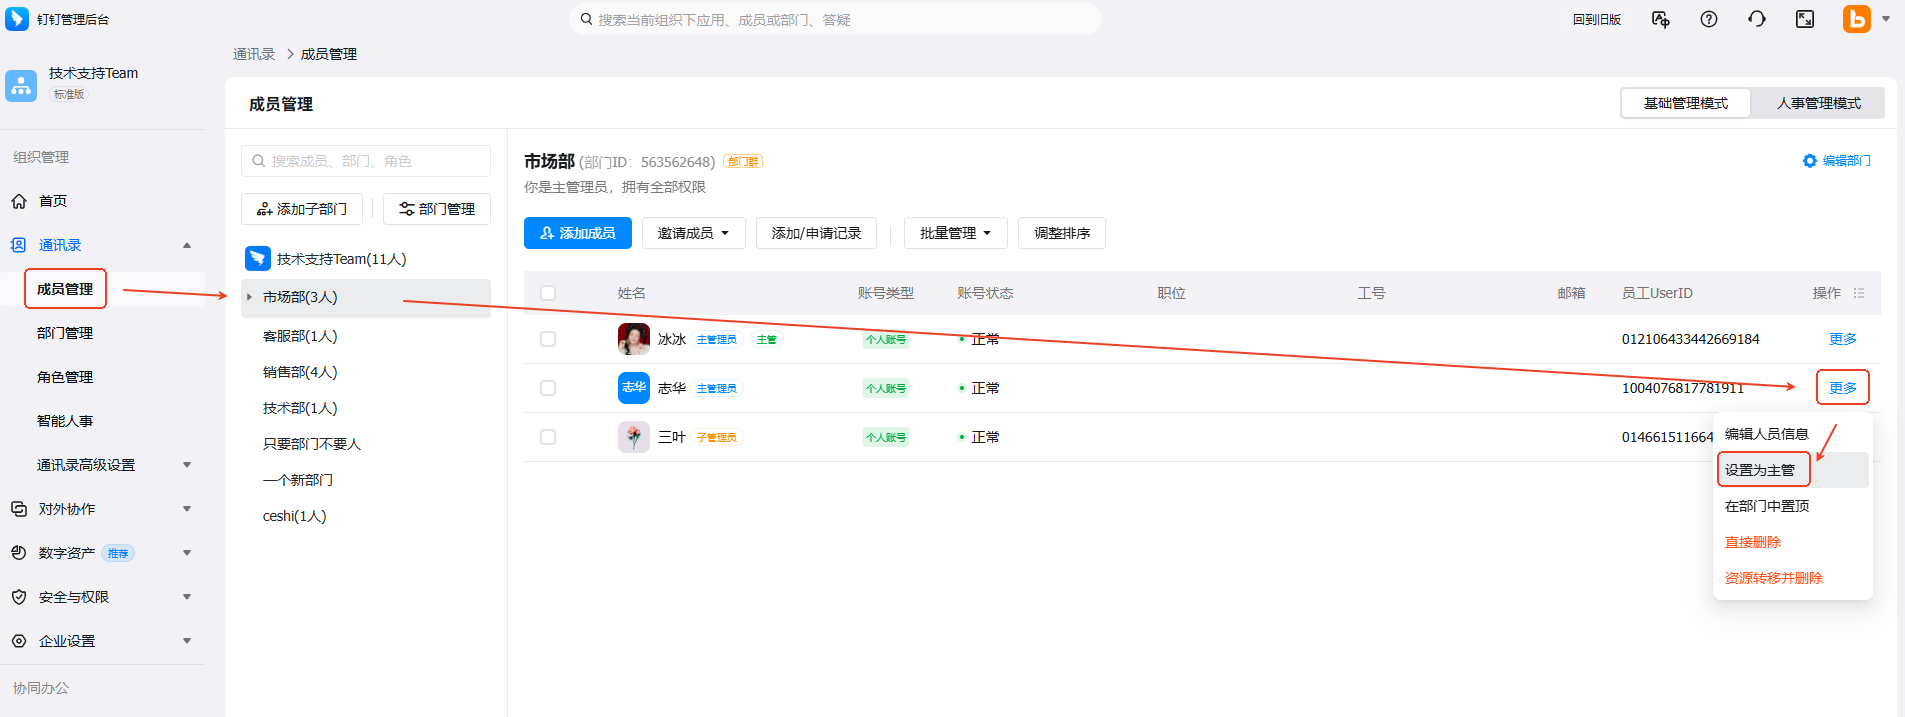
Task: Open the 邀请成员 dropdown
Action: pos(693,233)
